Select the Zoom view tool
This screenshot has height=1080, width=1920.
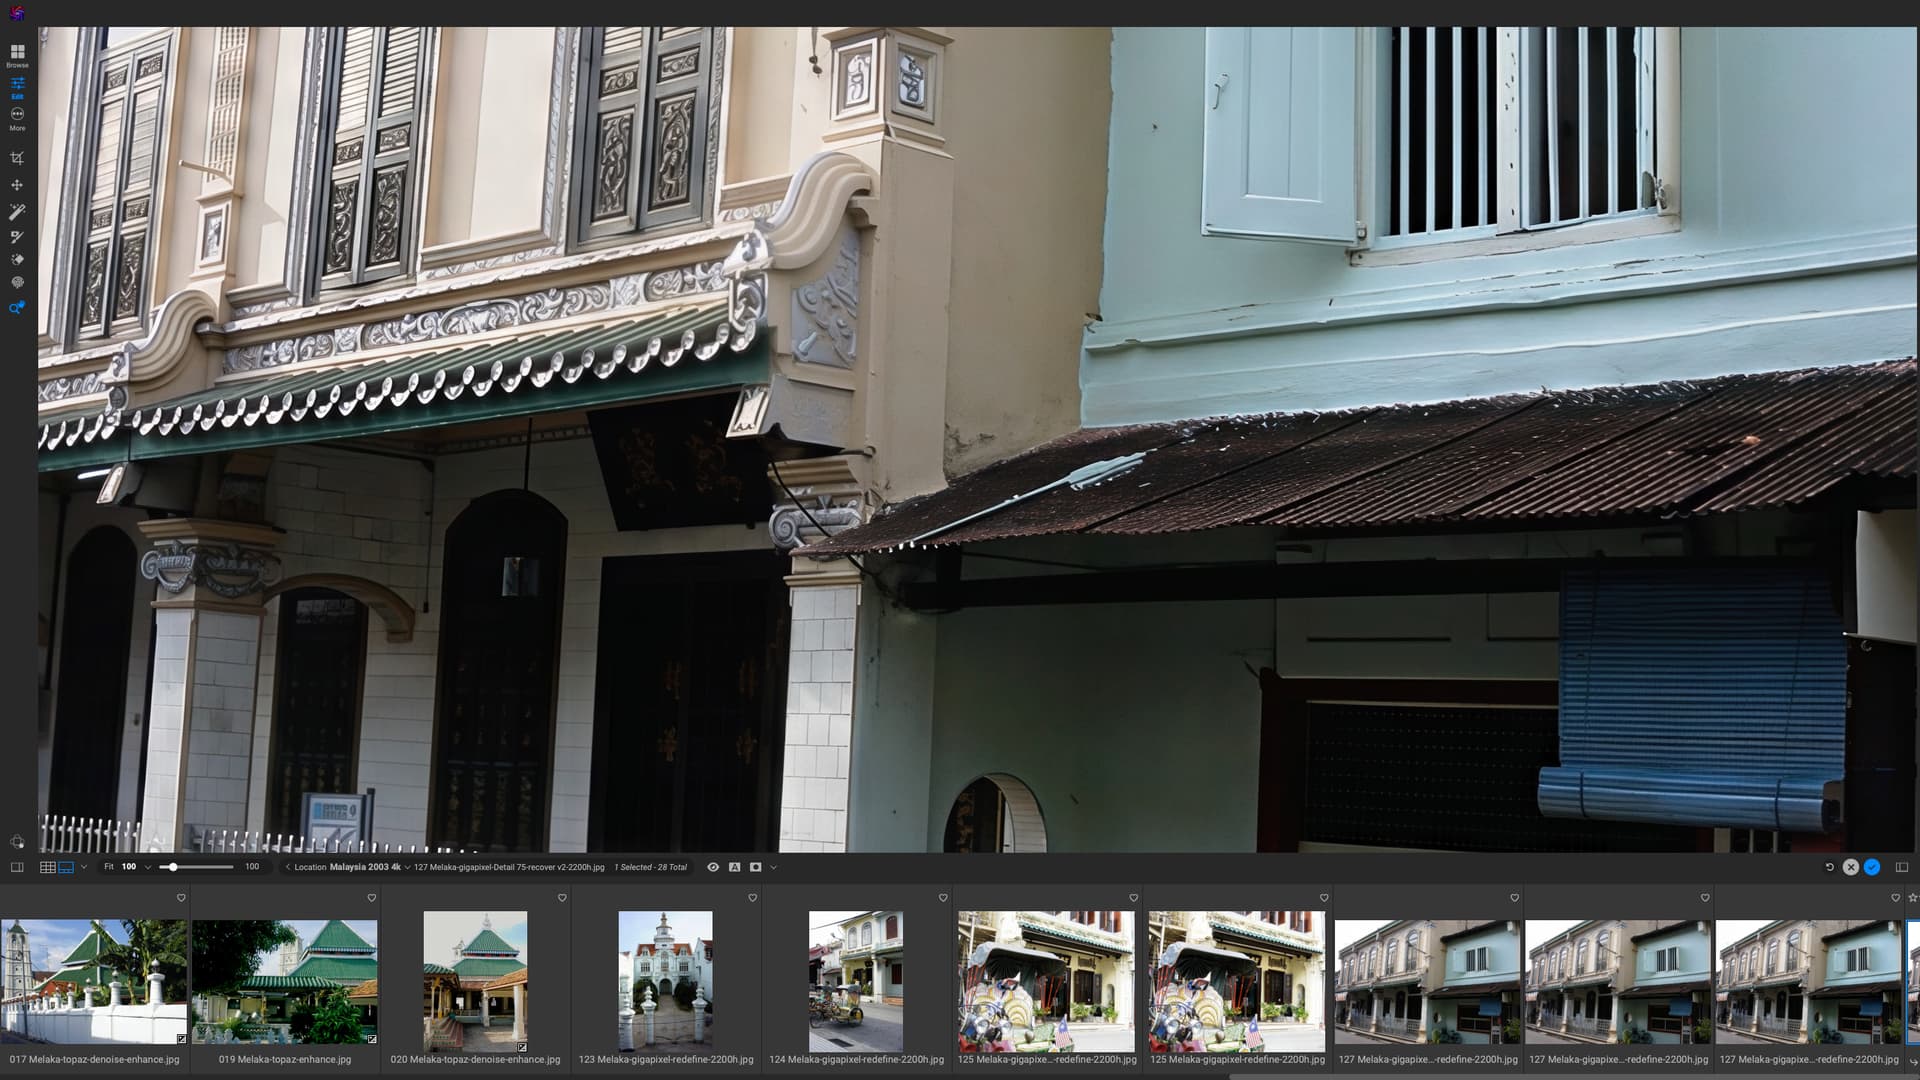[x=17, y=308]
